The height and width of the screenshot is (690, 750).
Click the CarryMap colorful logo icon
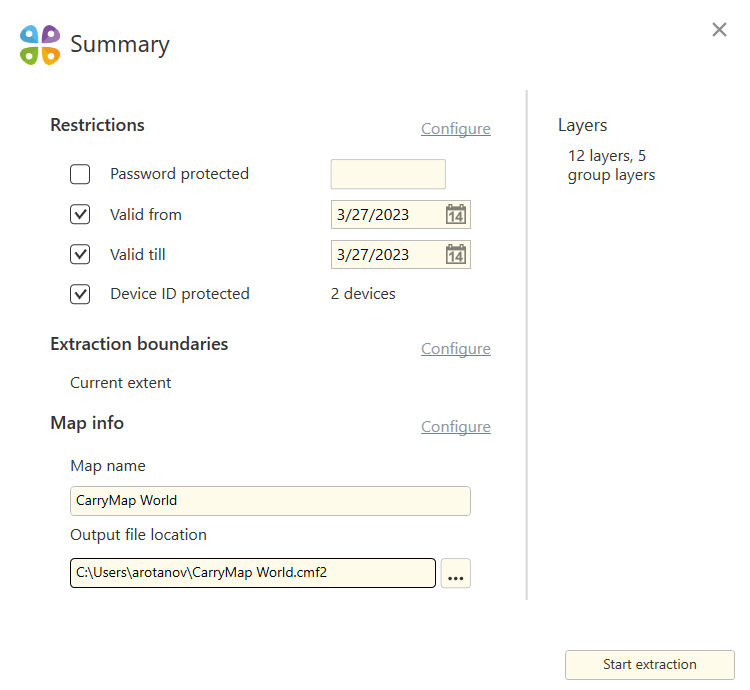tap(40, 45)
